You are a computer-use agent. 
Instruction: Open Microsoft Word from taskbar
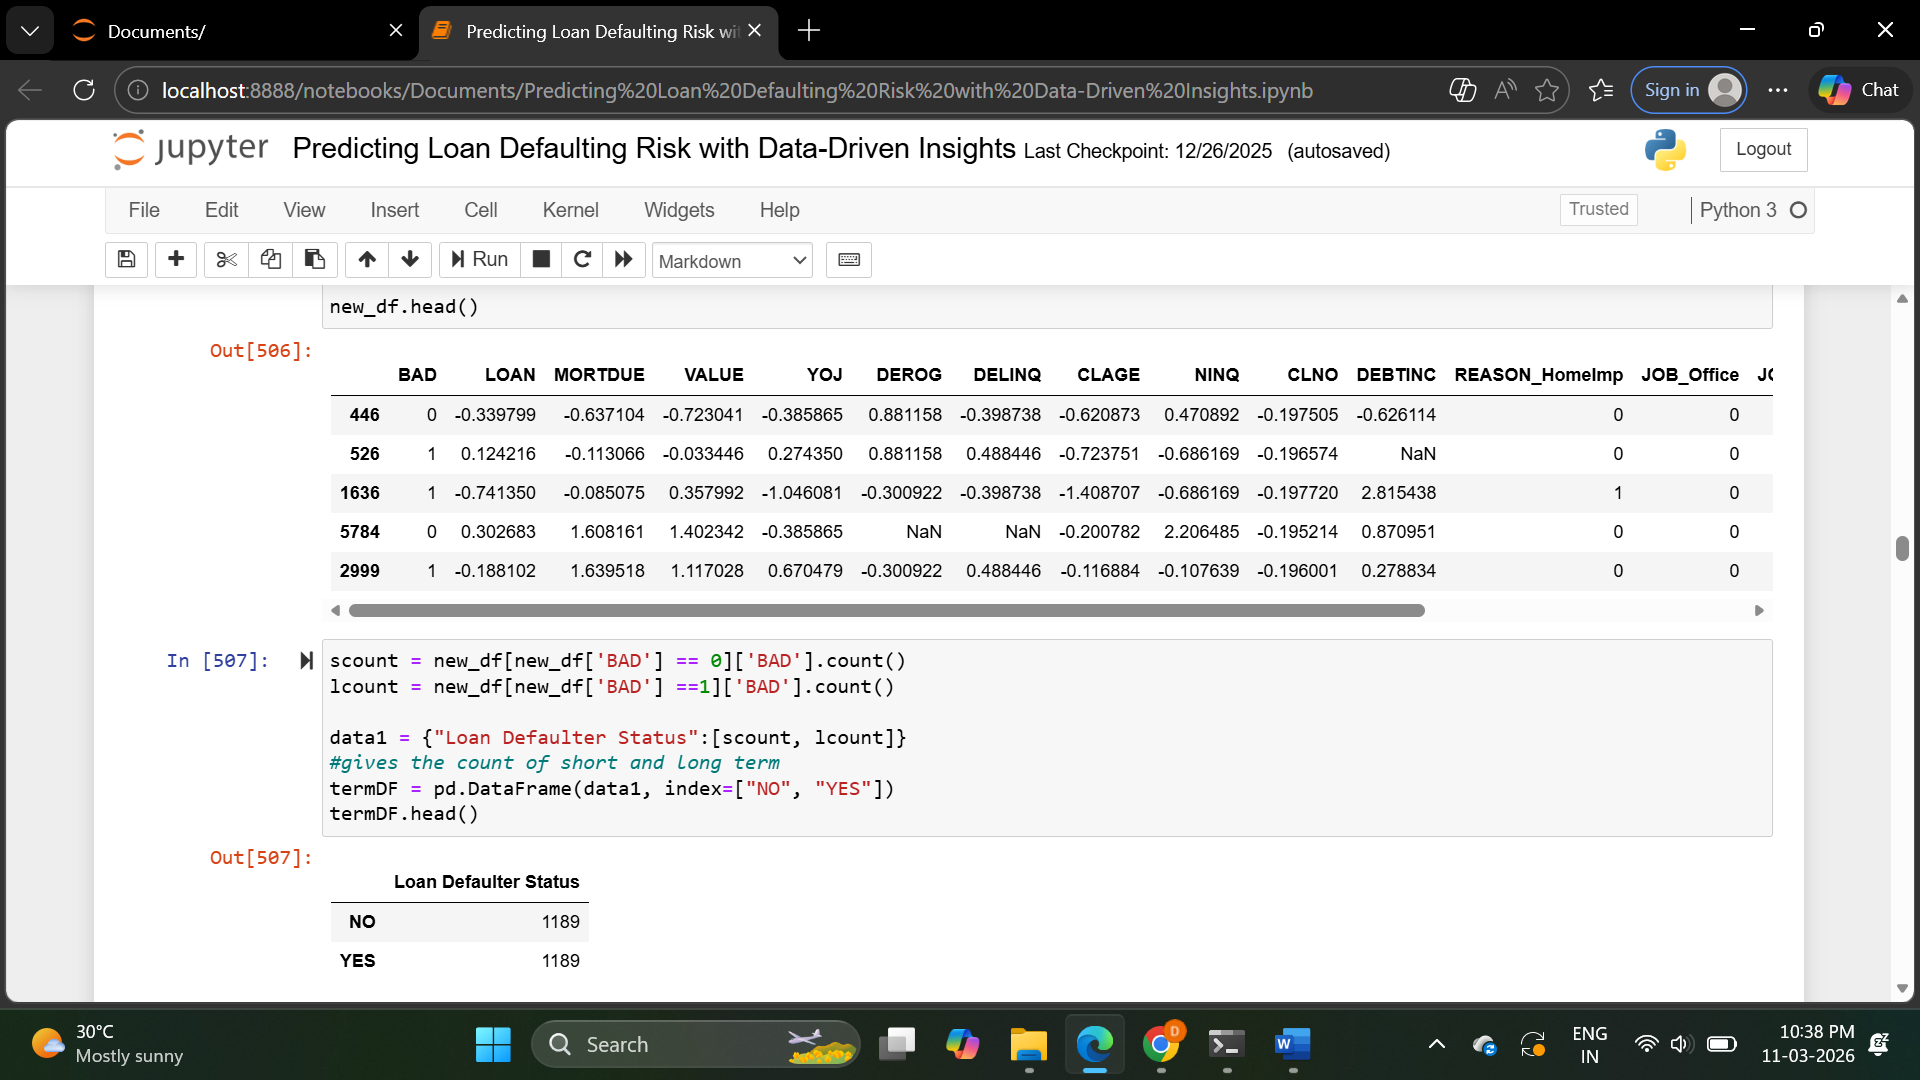tap(1293, 1044)
